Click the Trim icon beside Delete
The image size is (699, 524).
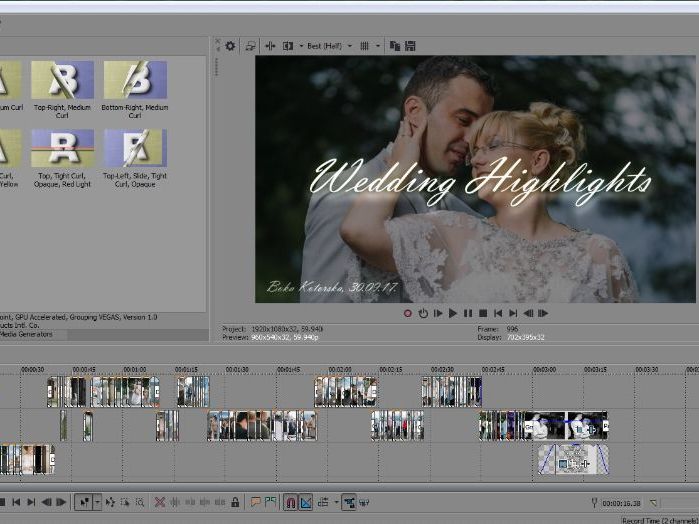pos(175,503)
